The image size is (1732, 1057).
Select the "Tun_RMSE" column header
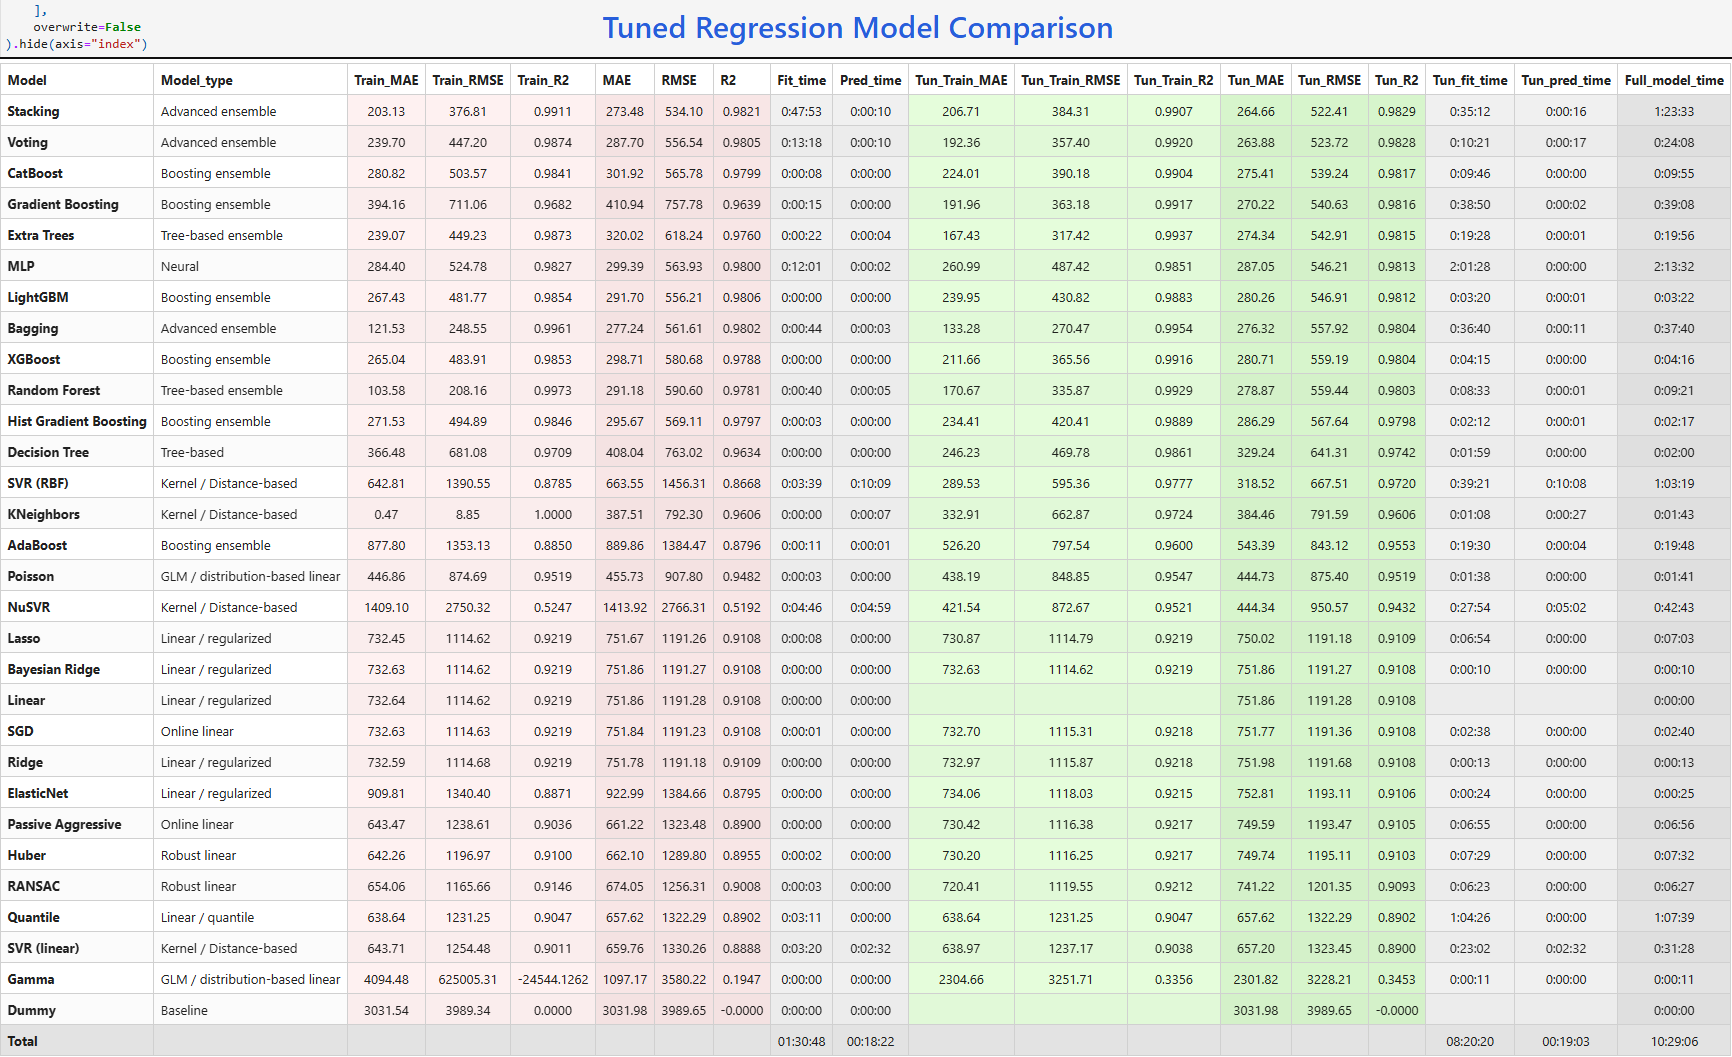(x=1330, y=80)
